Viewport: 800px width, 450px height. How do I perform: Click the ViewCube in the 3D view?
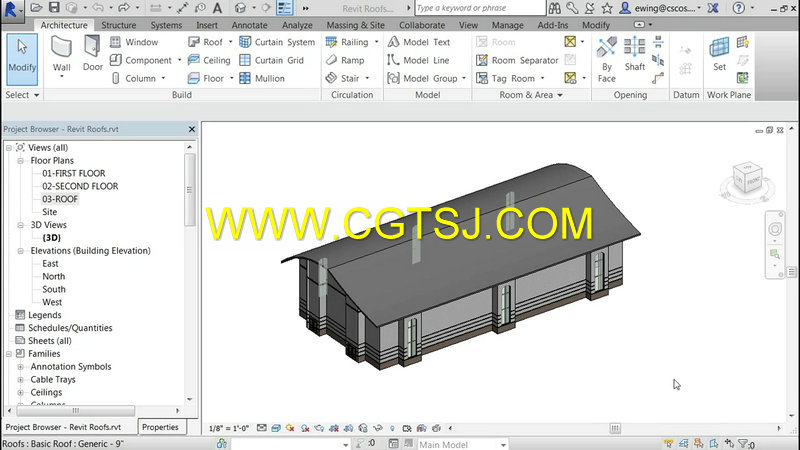747,178
